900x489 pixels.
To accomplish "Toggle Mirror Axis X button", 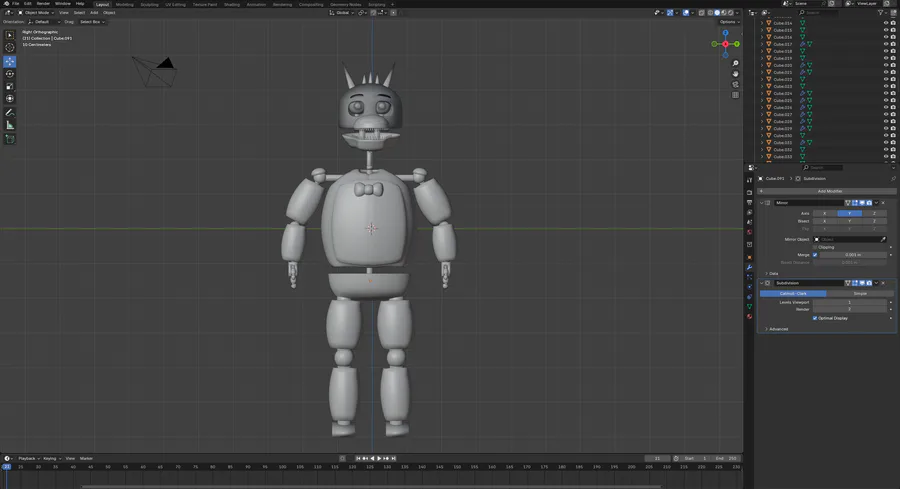I will (x=825, y=214).
